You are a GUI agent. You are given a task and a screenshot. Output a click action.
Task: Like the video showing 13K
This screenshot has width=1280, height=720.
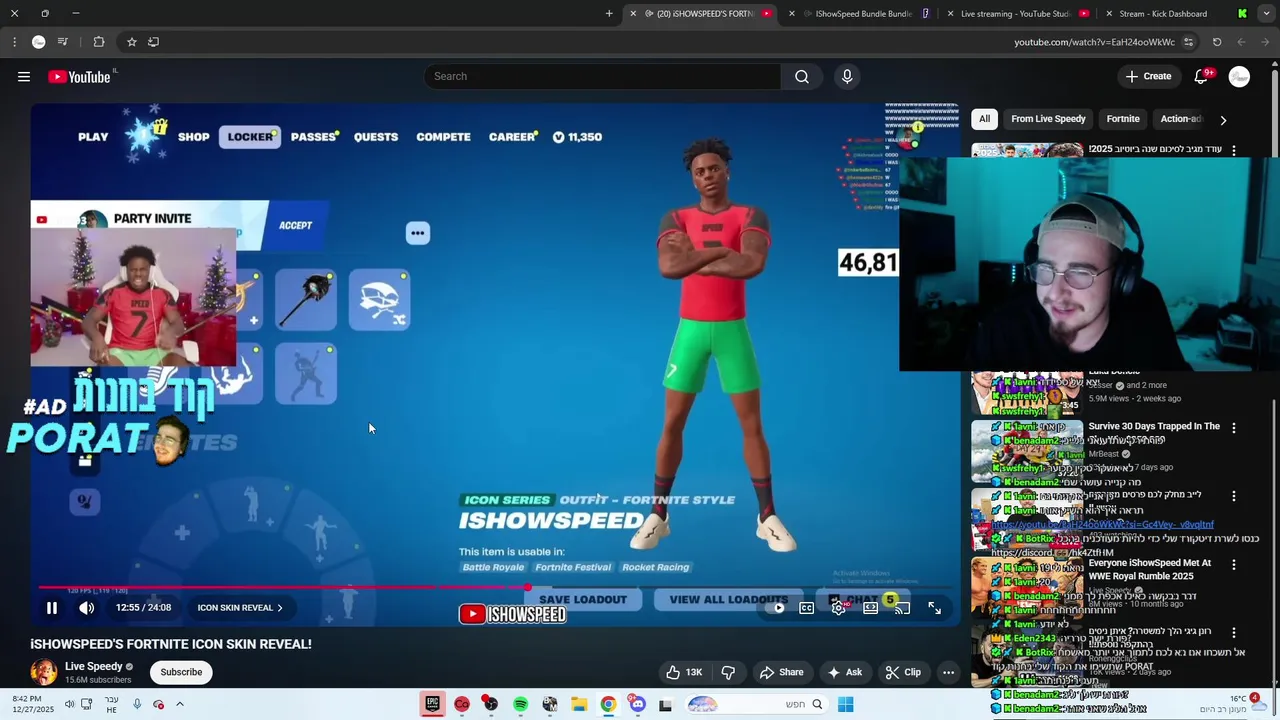[x=684, y=672]
